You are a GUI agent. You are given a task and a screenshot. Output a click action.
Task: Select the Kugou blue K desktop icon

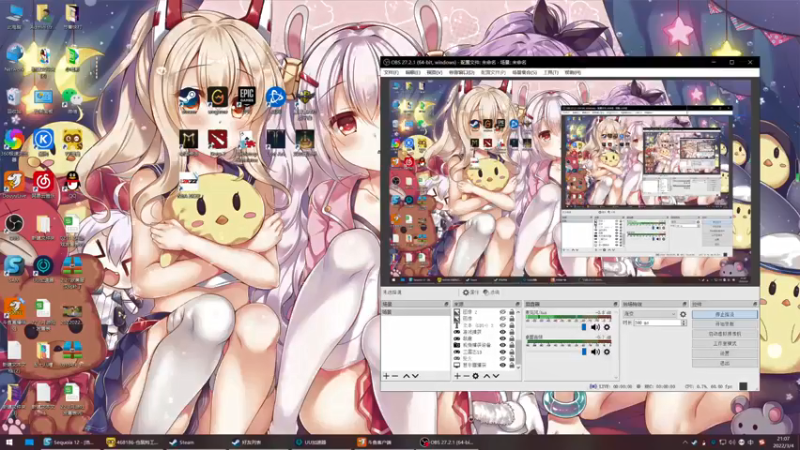tap(43, 141)
